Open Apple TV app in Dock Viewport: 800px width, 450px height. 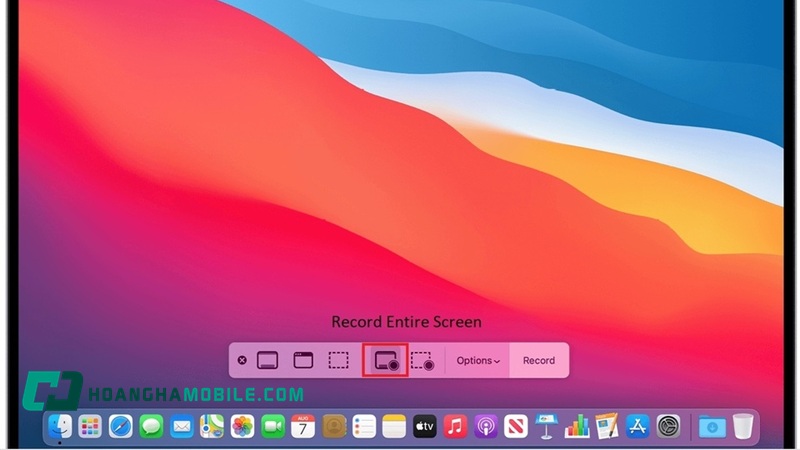[x=425, y=427]
